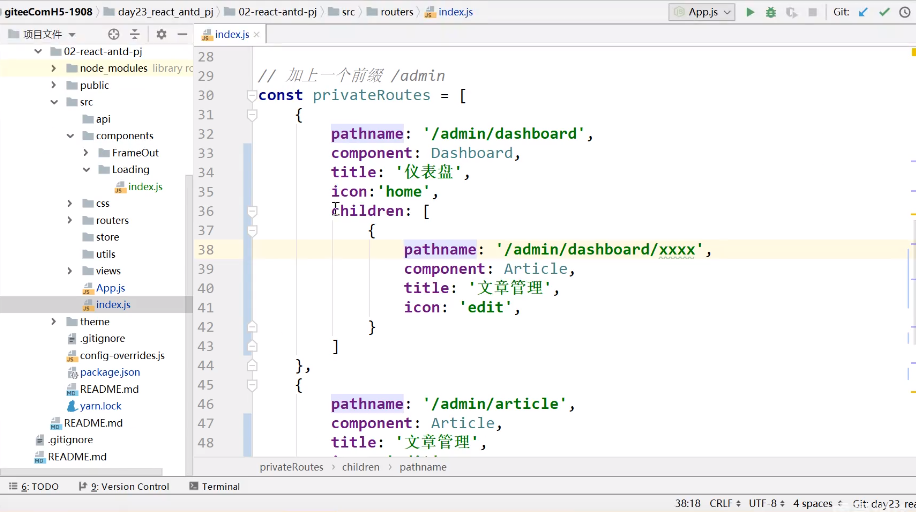Open the TODO tool window

tap(34, 486)
